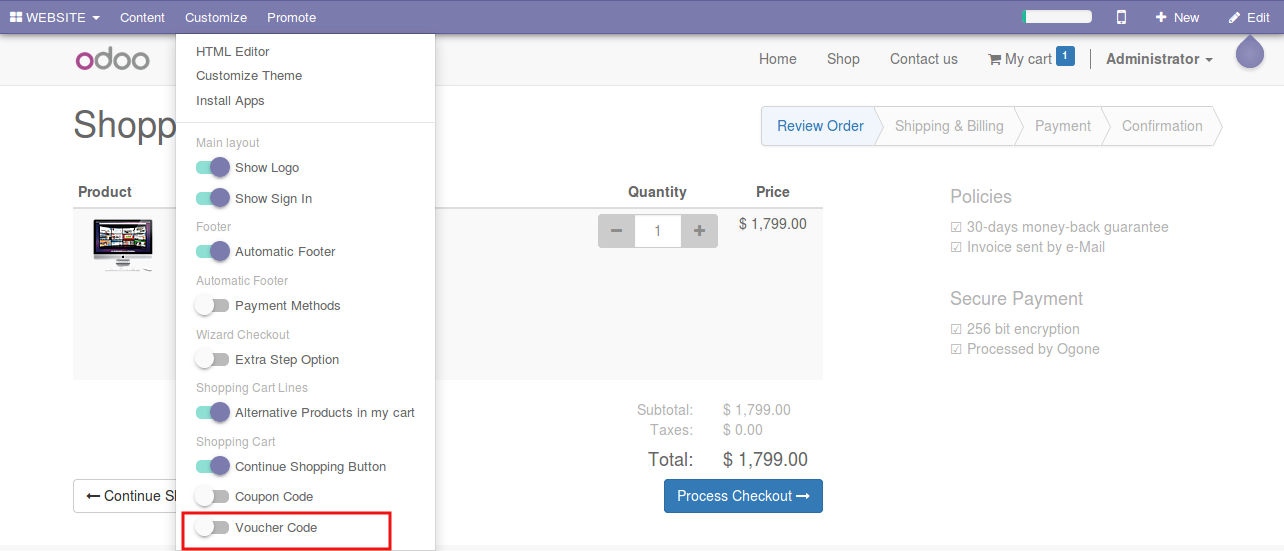
Task: Enable the Voucher Code toggle
Action: pos(212,527)
